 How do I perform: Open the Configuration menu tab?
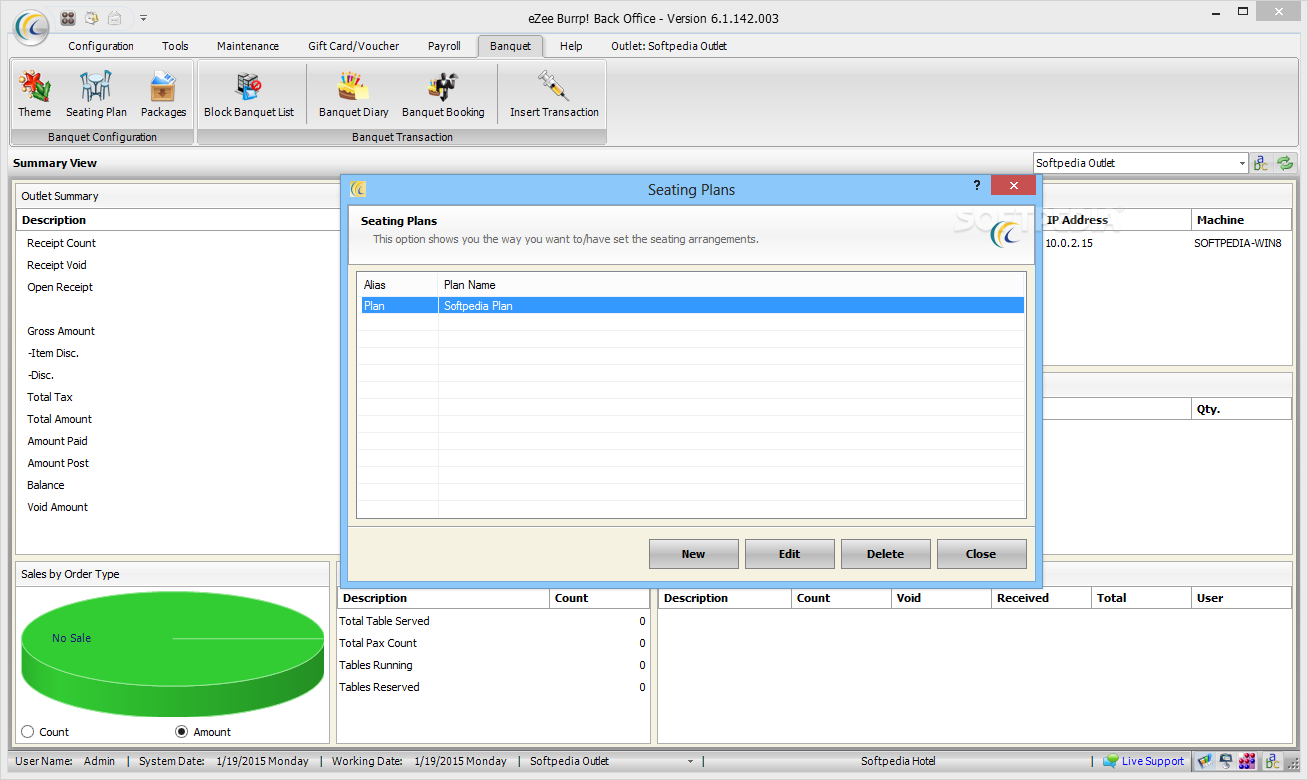(x=101, y=46)
